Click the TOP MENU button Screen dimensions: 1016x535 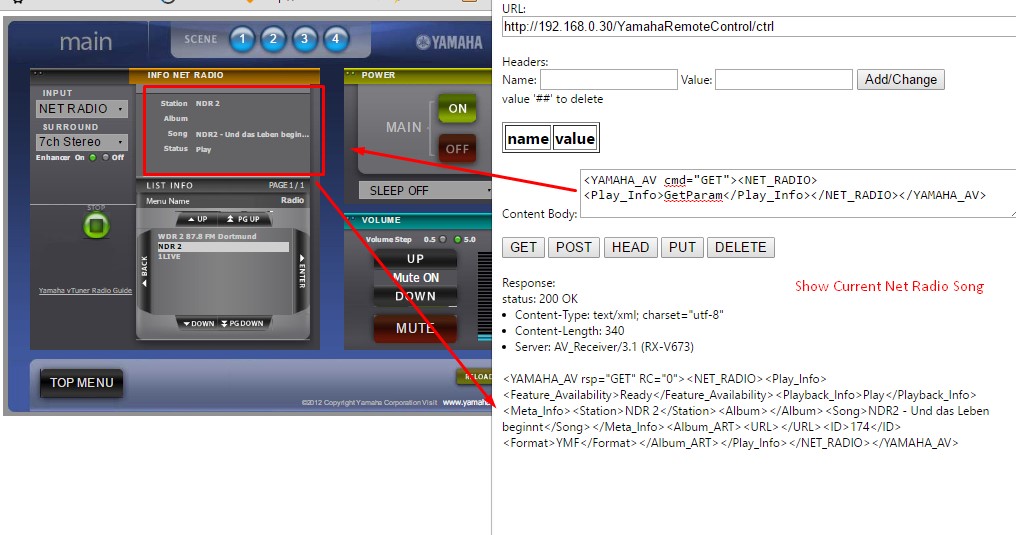point(82,383)
